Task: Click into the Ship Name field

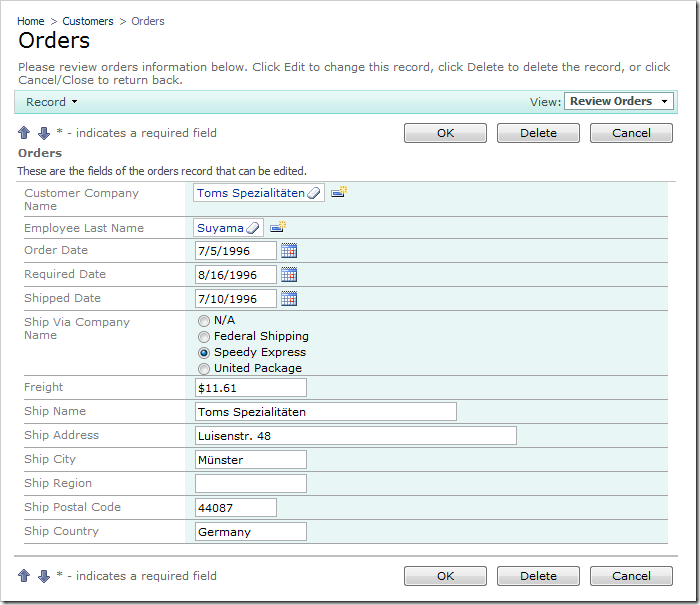Action: [326, 412]
